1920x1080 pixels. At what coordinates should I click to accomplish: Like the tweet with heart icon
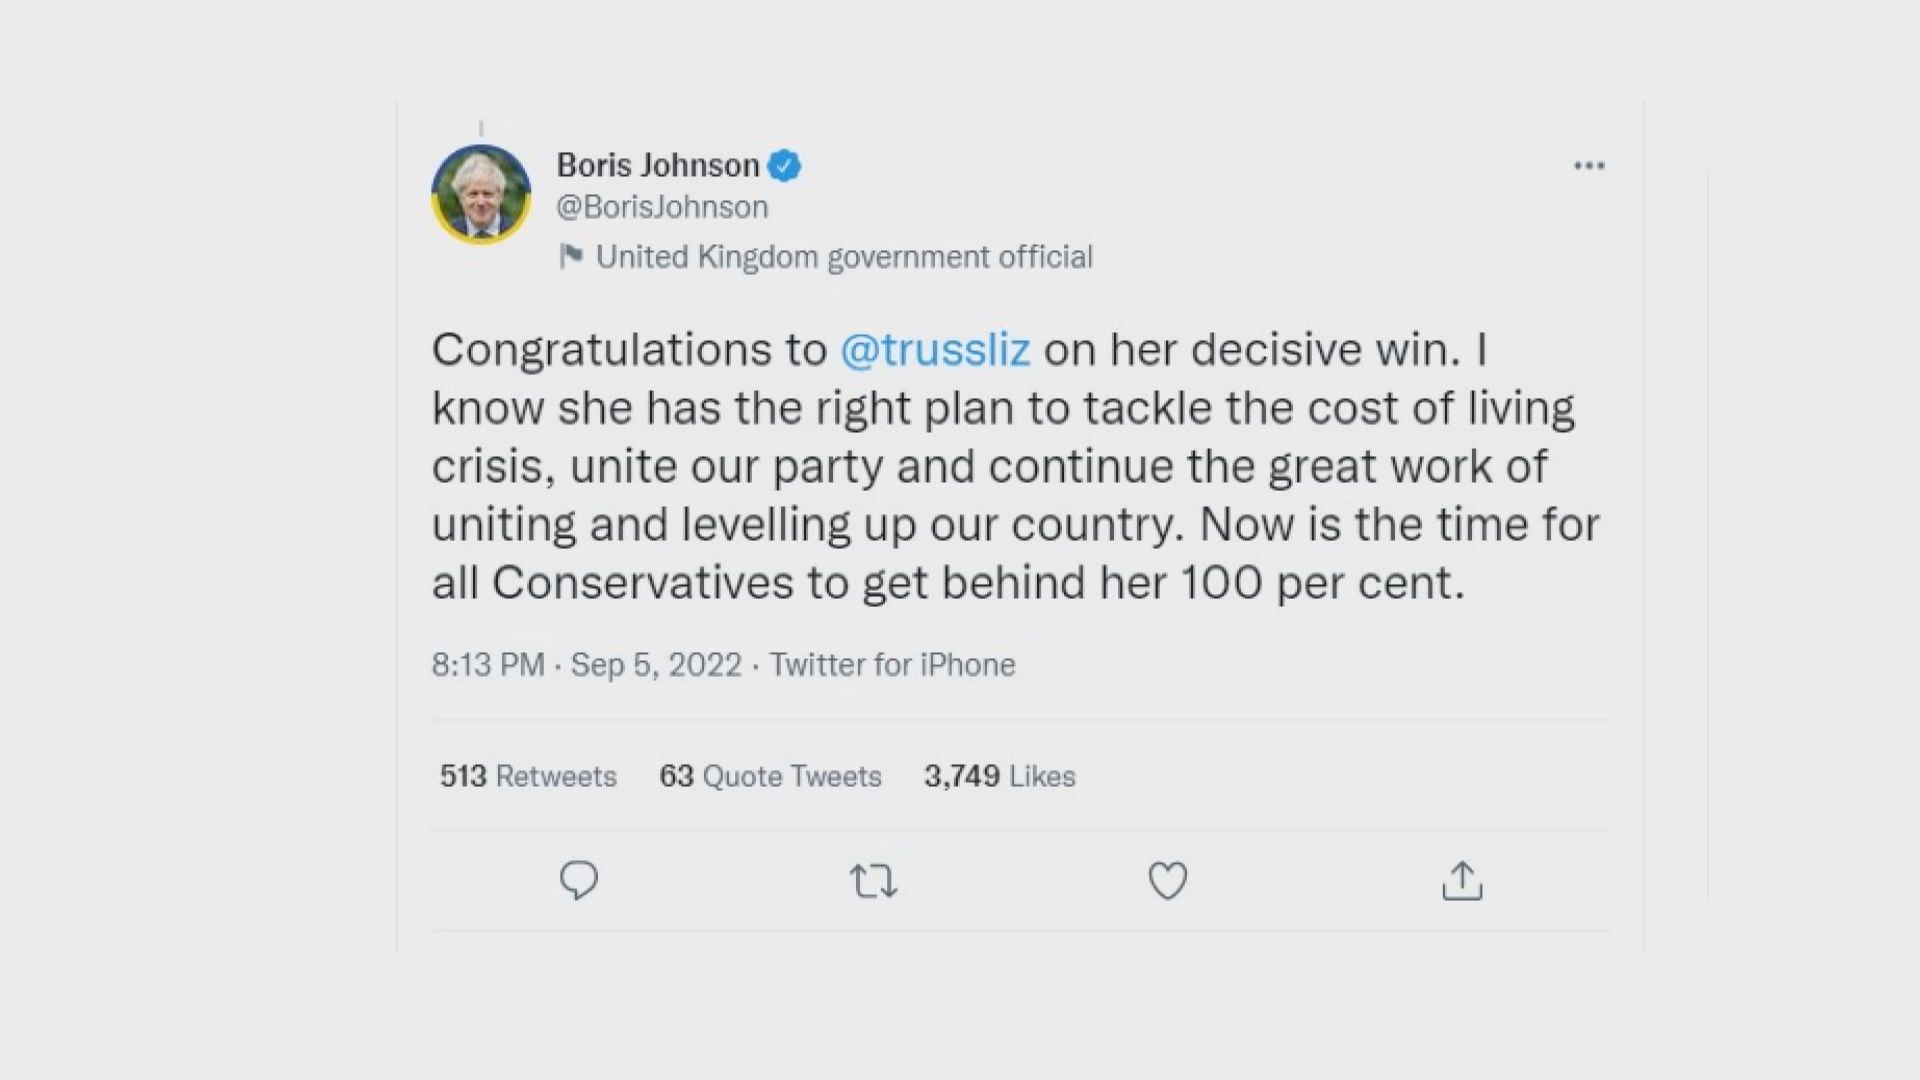(1167, 880)
